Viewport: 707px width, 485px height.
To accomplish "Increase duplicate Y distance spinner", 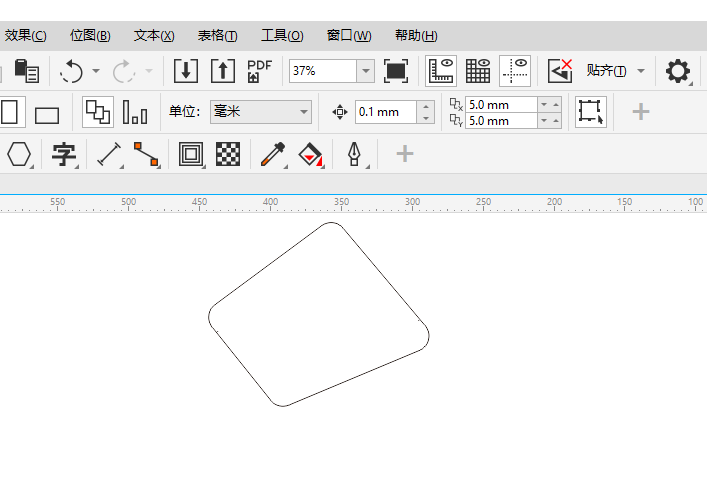I will (556, 121).
